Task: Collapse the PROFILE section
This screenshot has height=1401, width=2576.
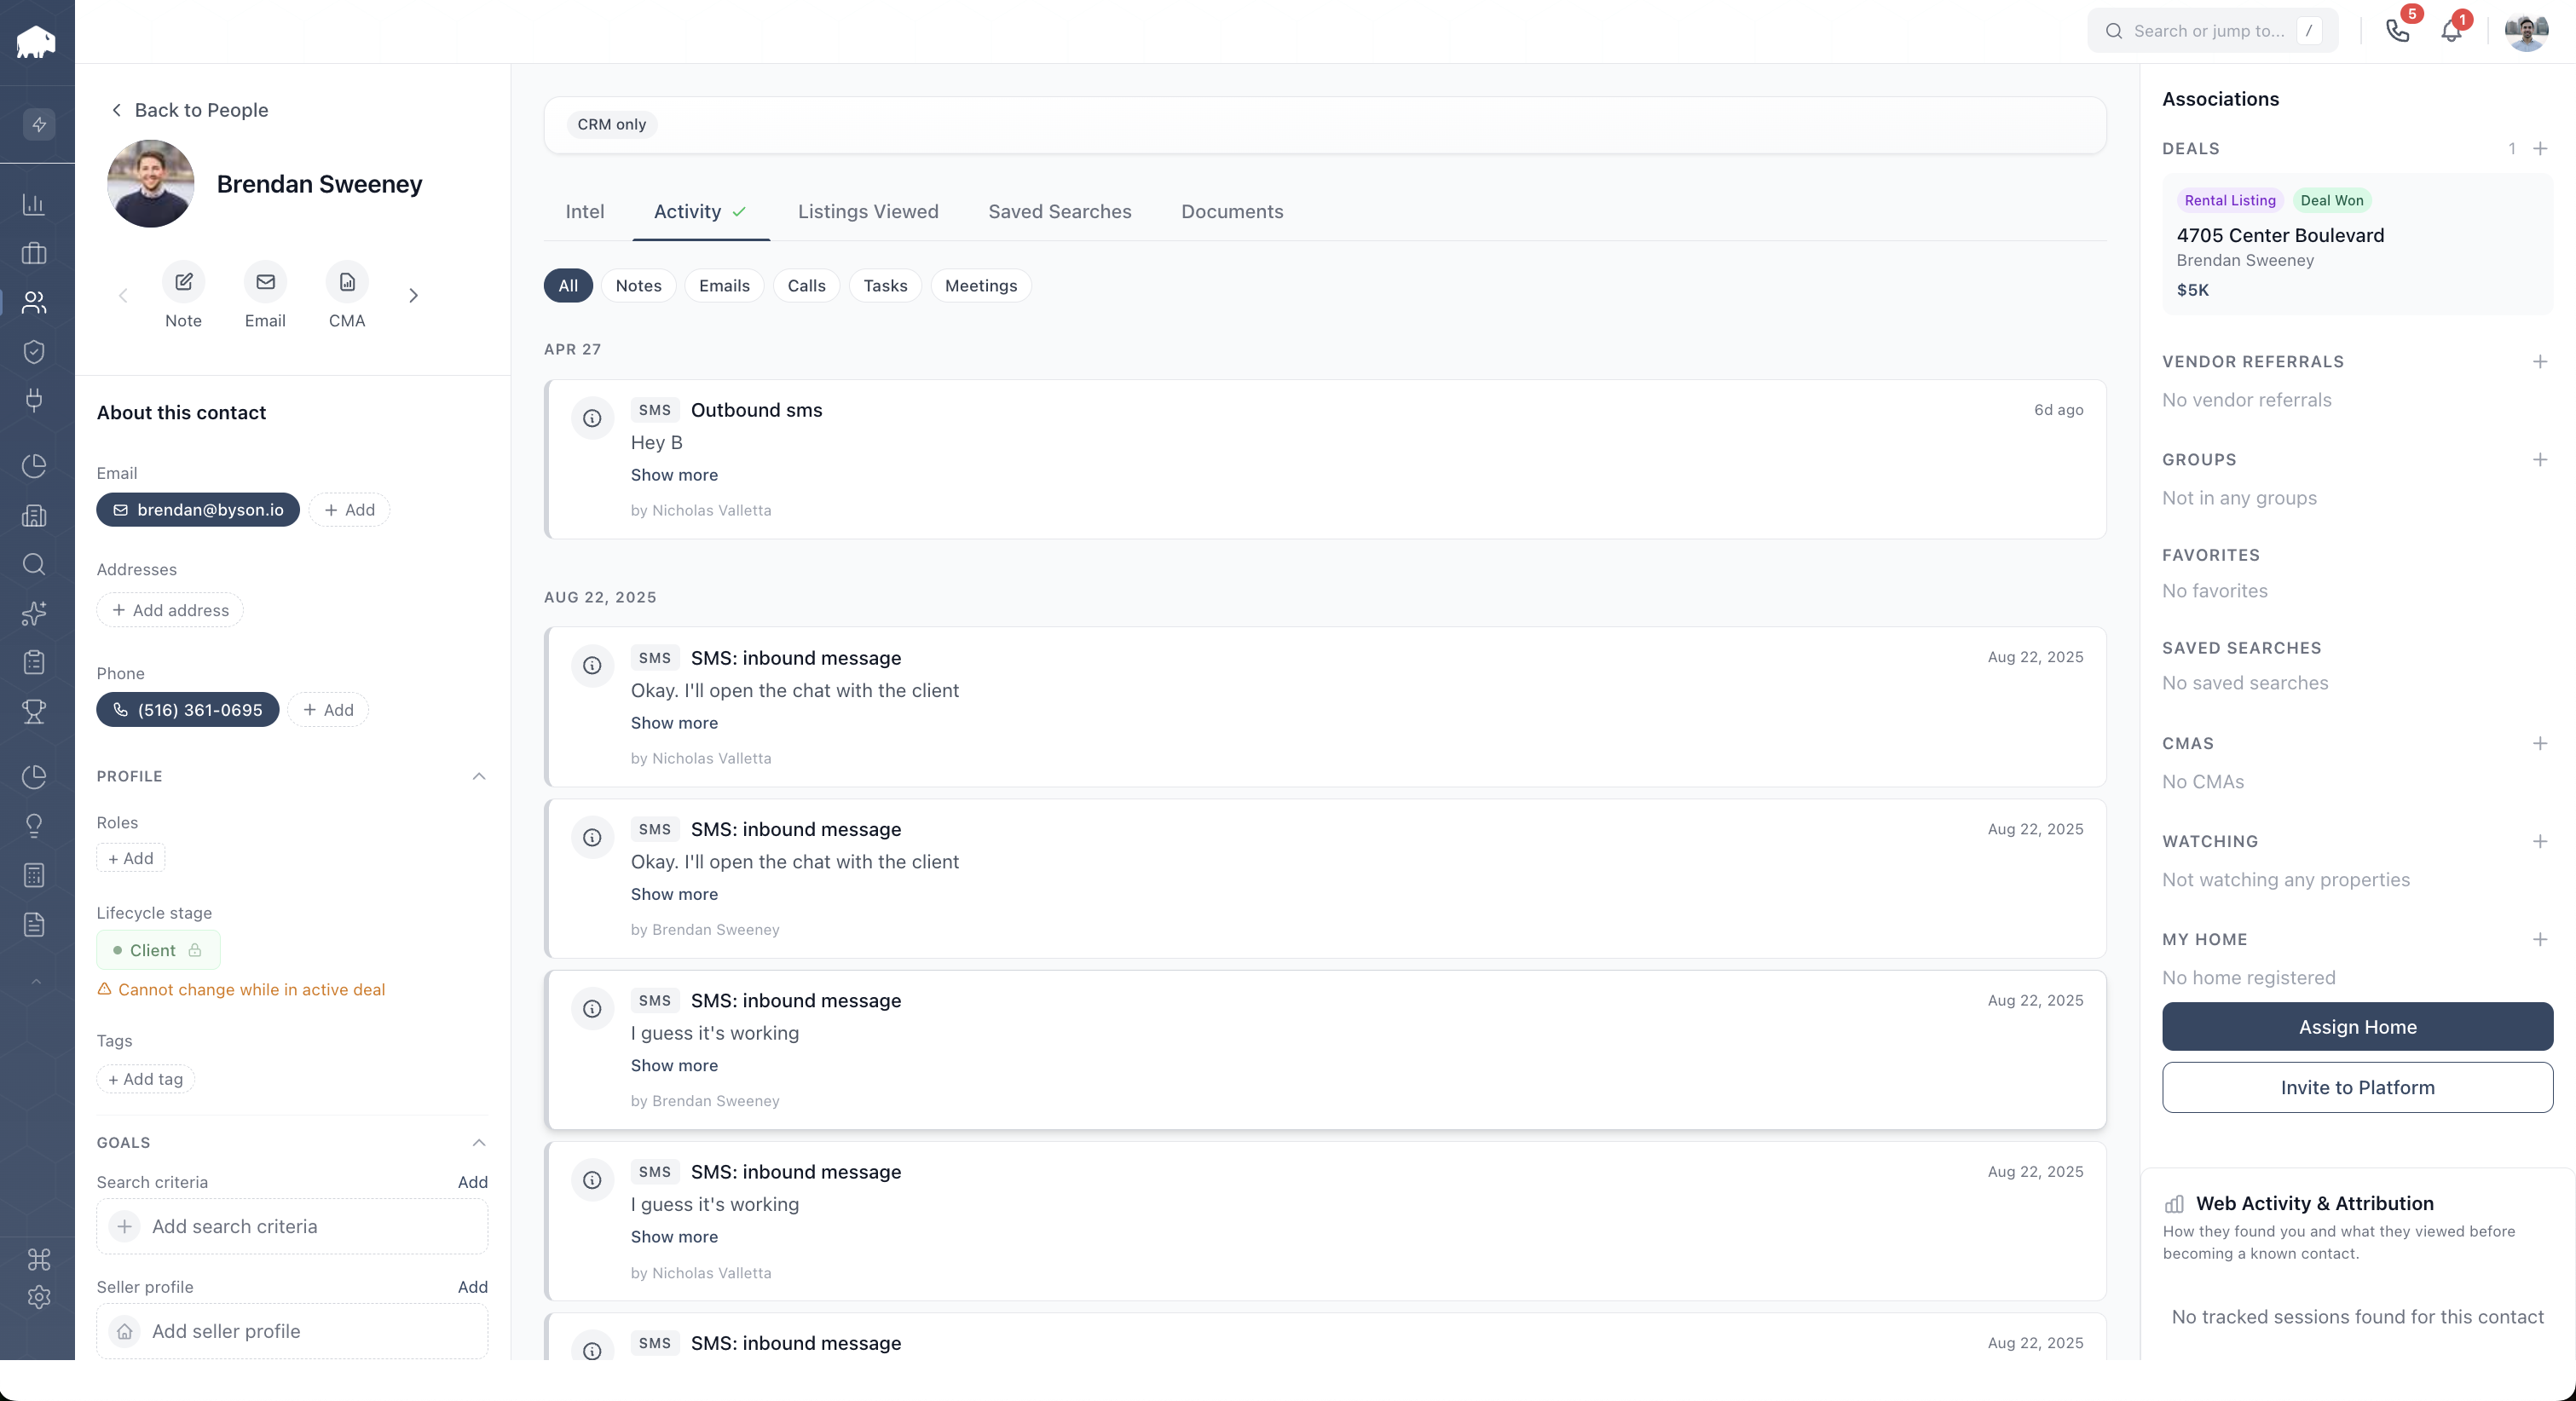Action: coord(479,776)
